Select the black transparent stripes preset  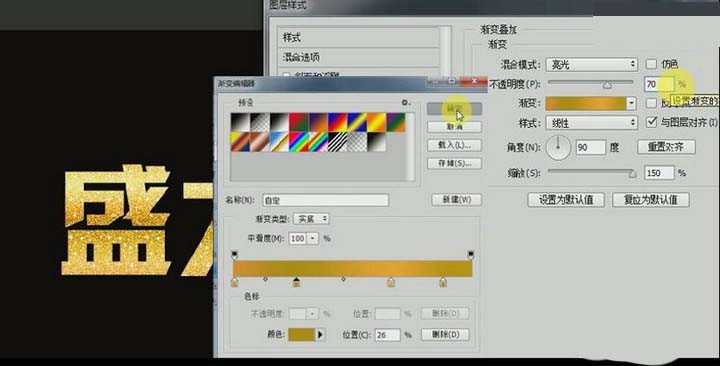[337, 142]
